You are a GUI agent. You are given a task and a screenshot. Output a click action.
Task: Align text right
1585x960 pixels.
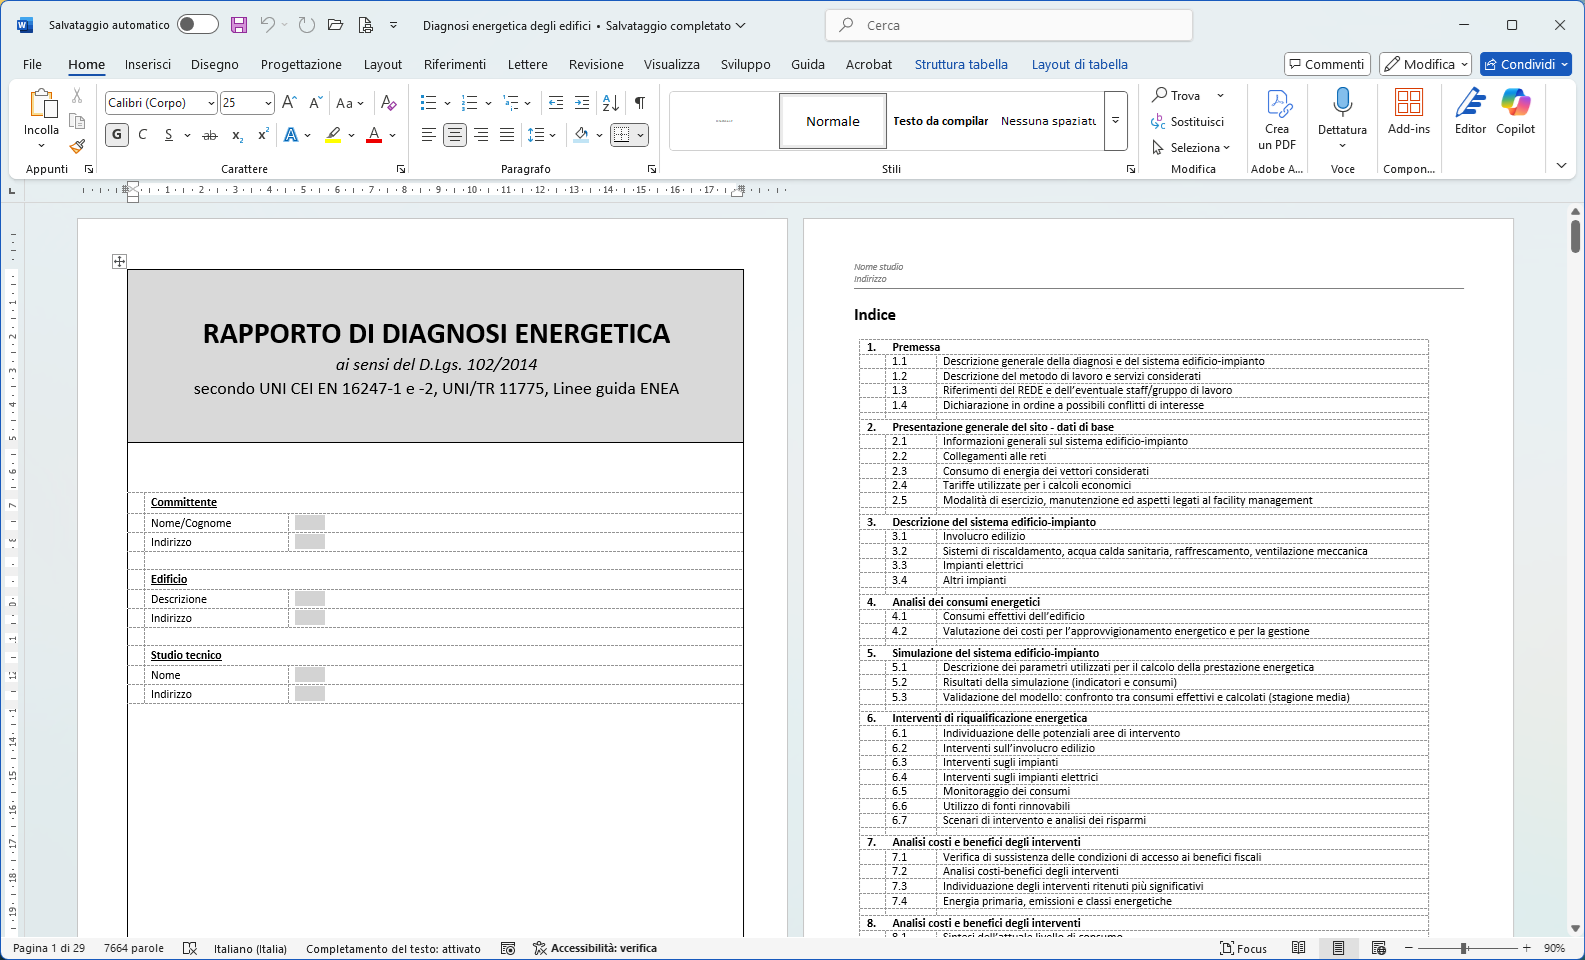click(481, 135)
